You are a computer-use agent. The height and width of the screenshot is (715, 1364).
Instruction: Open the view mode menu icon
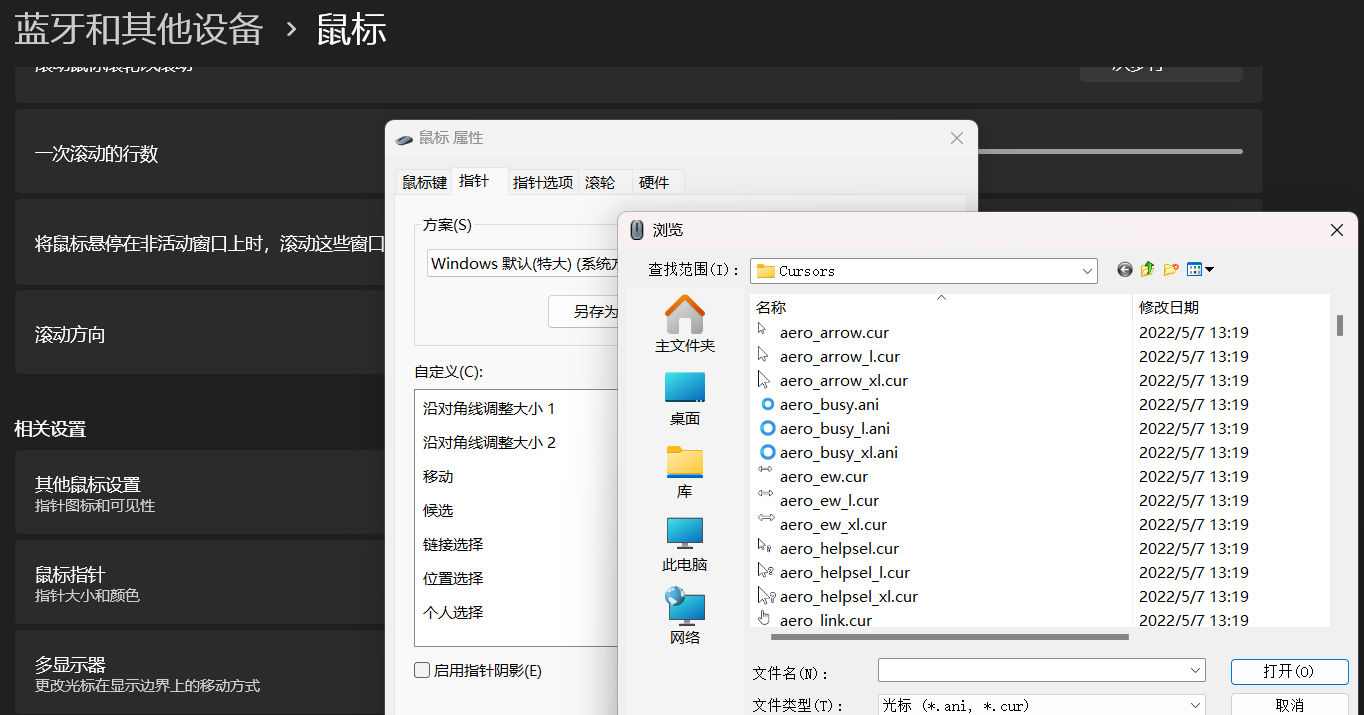click(1198, 269)
